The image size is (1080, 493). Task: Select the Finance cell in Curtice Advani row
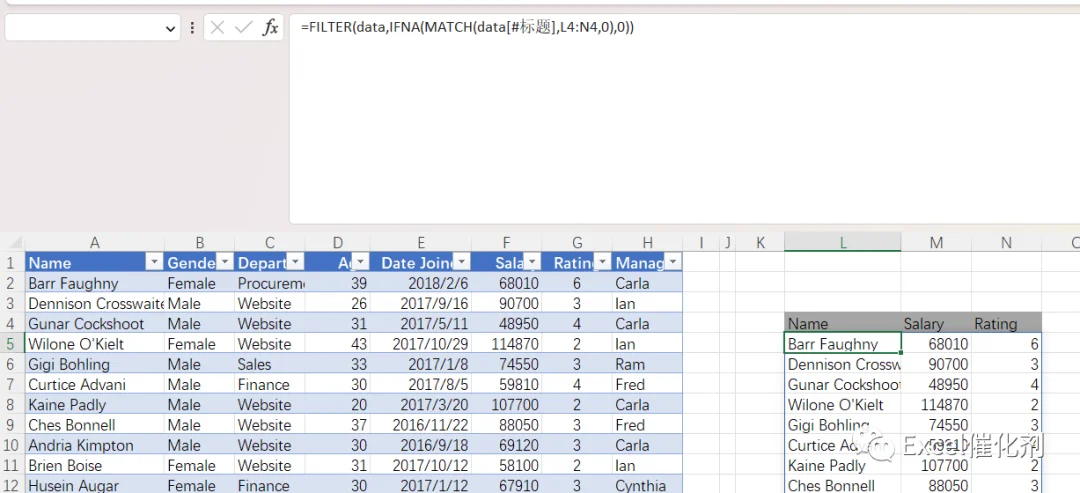coord(269,384)
